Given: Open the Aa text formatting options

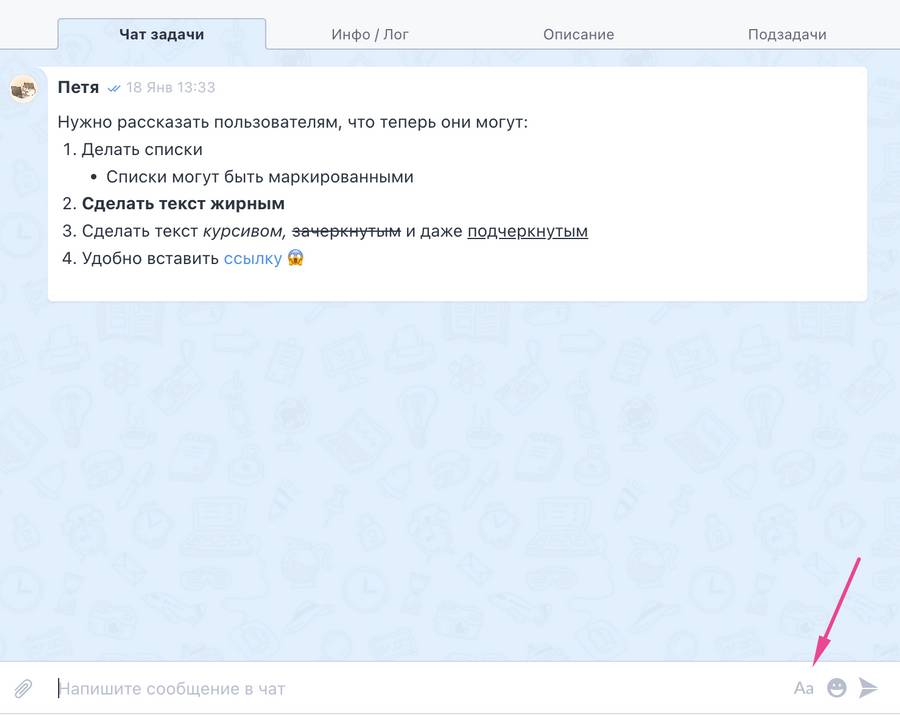Looking at the screenshot, I should pos(803,689).
